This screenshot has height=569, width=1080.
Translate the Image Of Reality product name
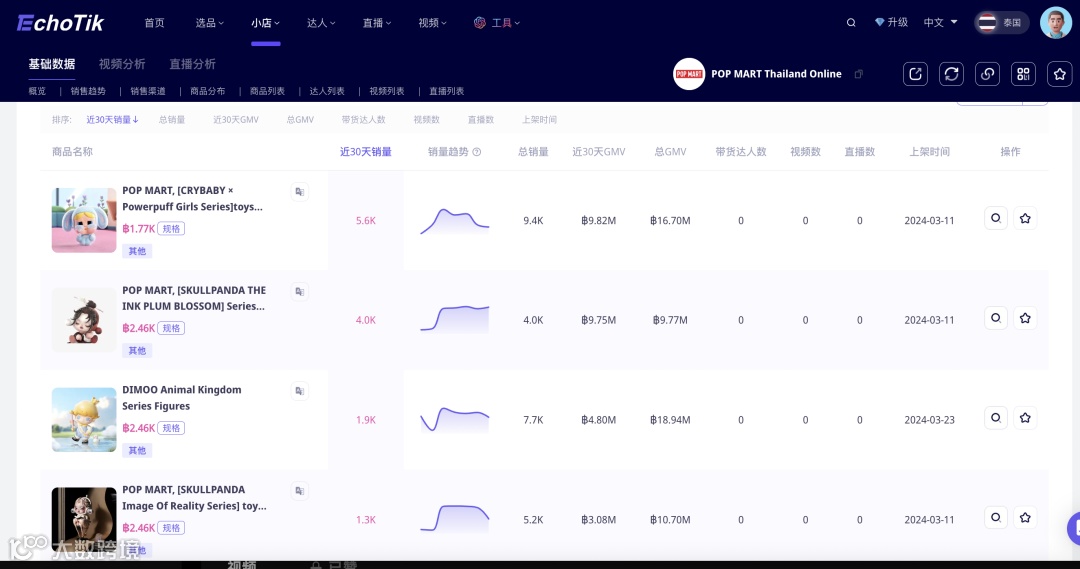point(300,490)
